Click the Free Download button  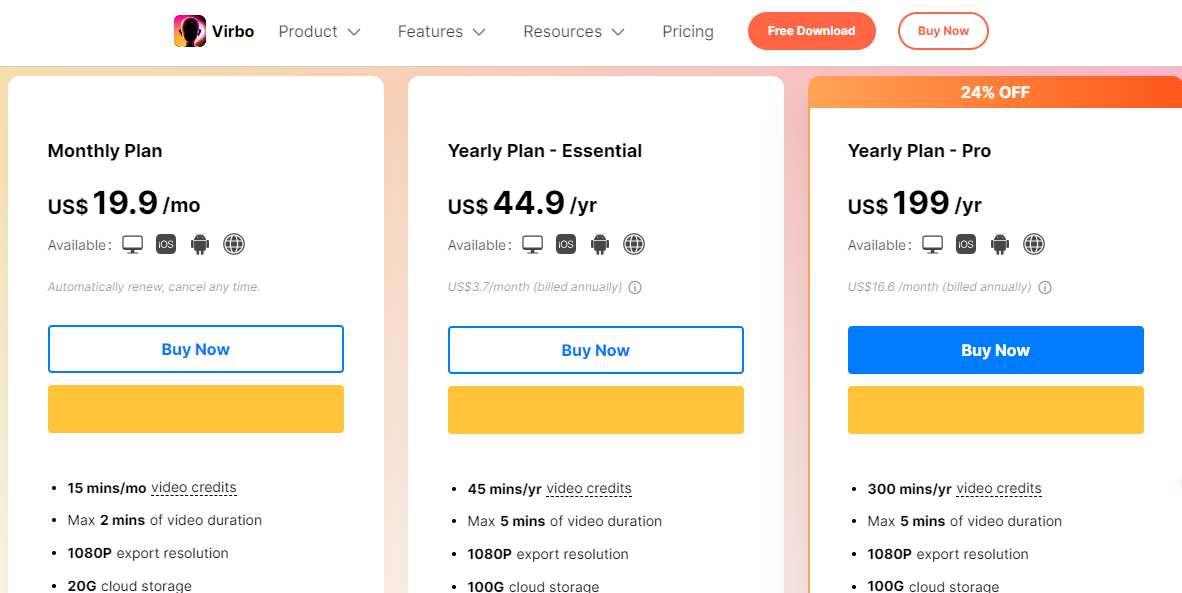(811, 31)
